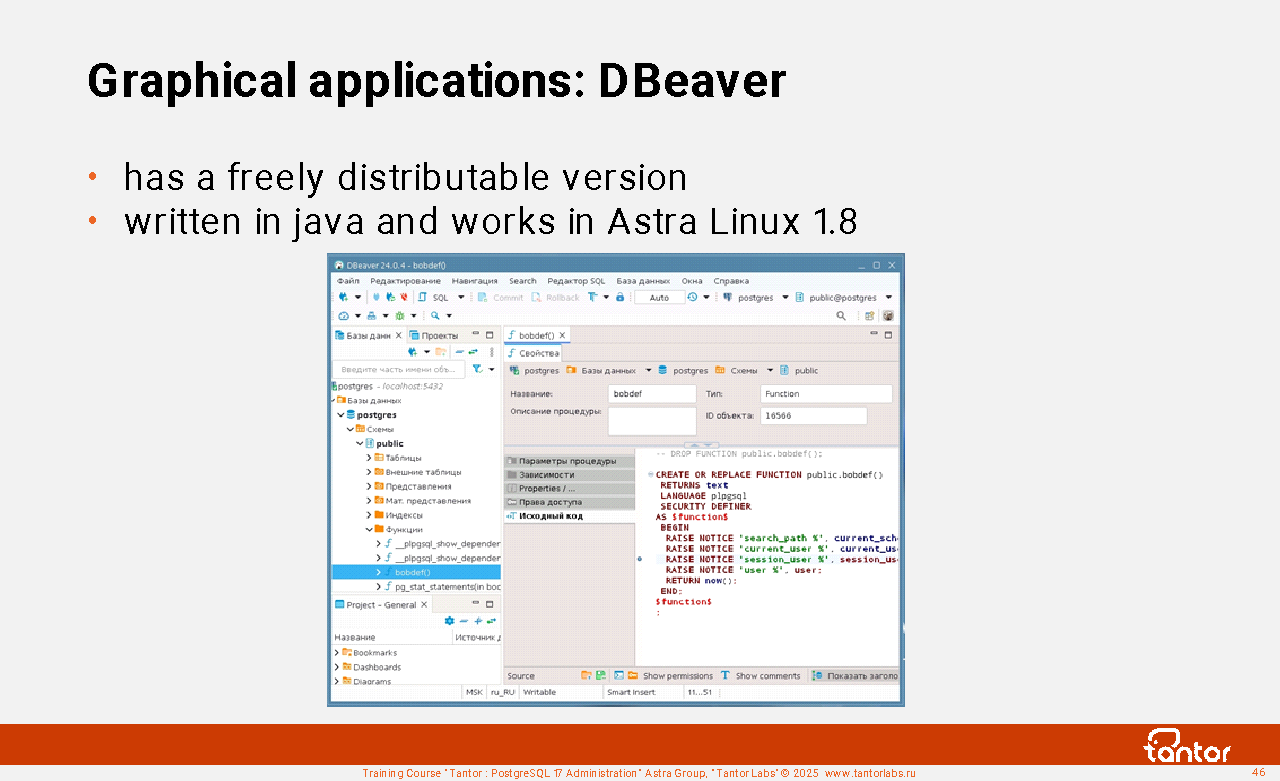Click the Название input field with bobdef

click(x=651, y=394)
